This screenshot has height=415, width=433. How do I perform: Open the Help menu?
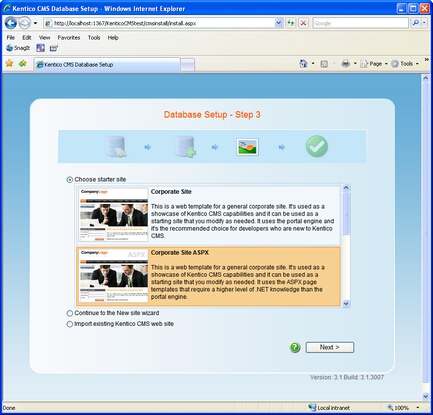(x=113, y=38)
